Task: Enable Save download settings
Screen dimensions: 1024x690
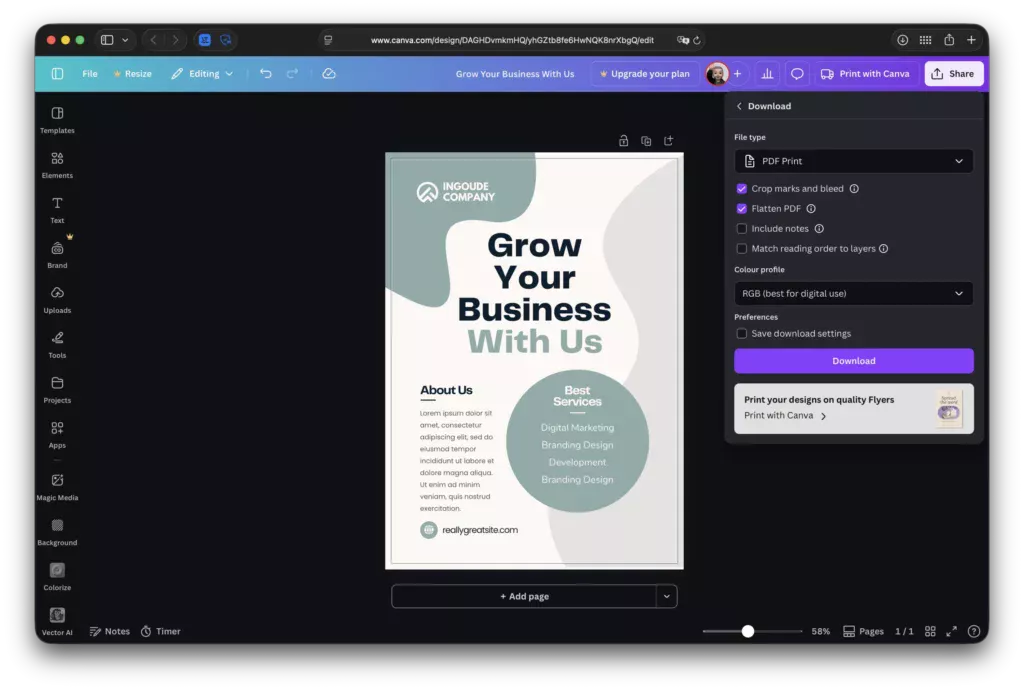Action: click(741, 333)
